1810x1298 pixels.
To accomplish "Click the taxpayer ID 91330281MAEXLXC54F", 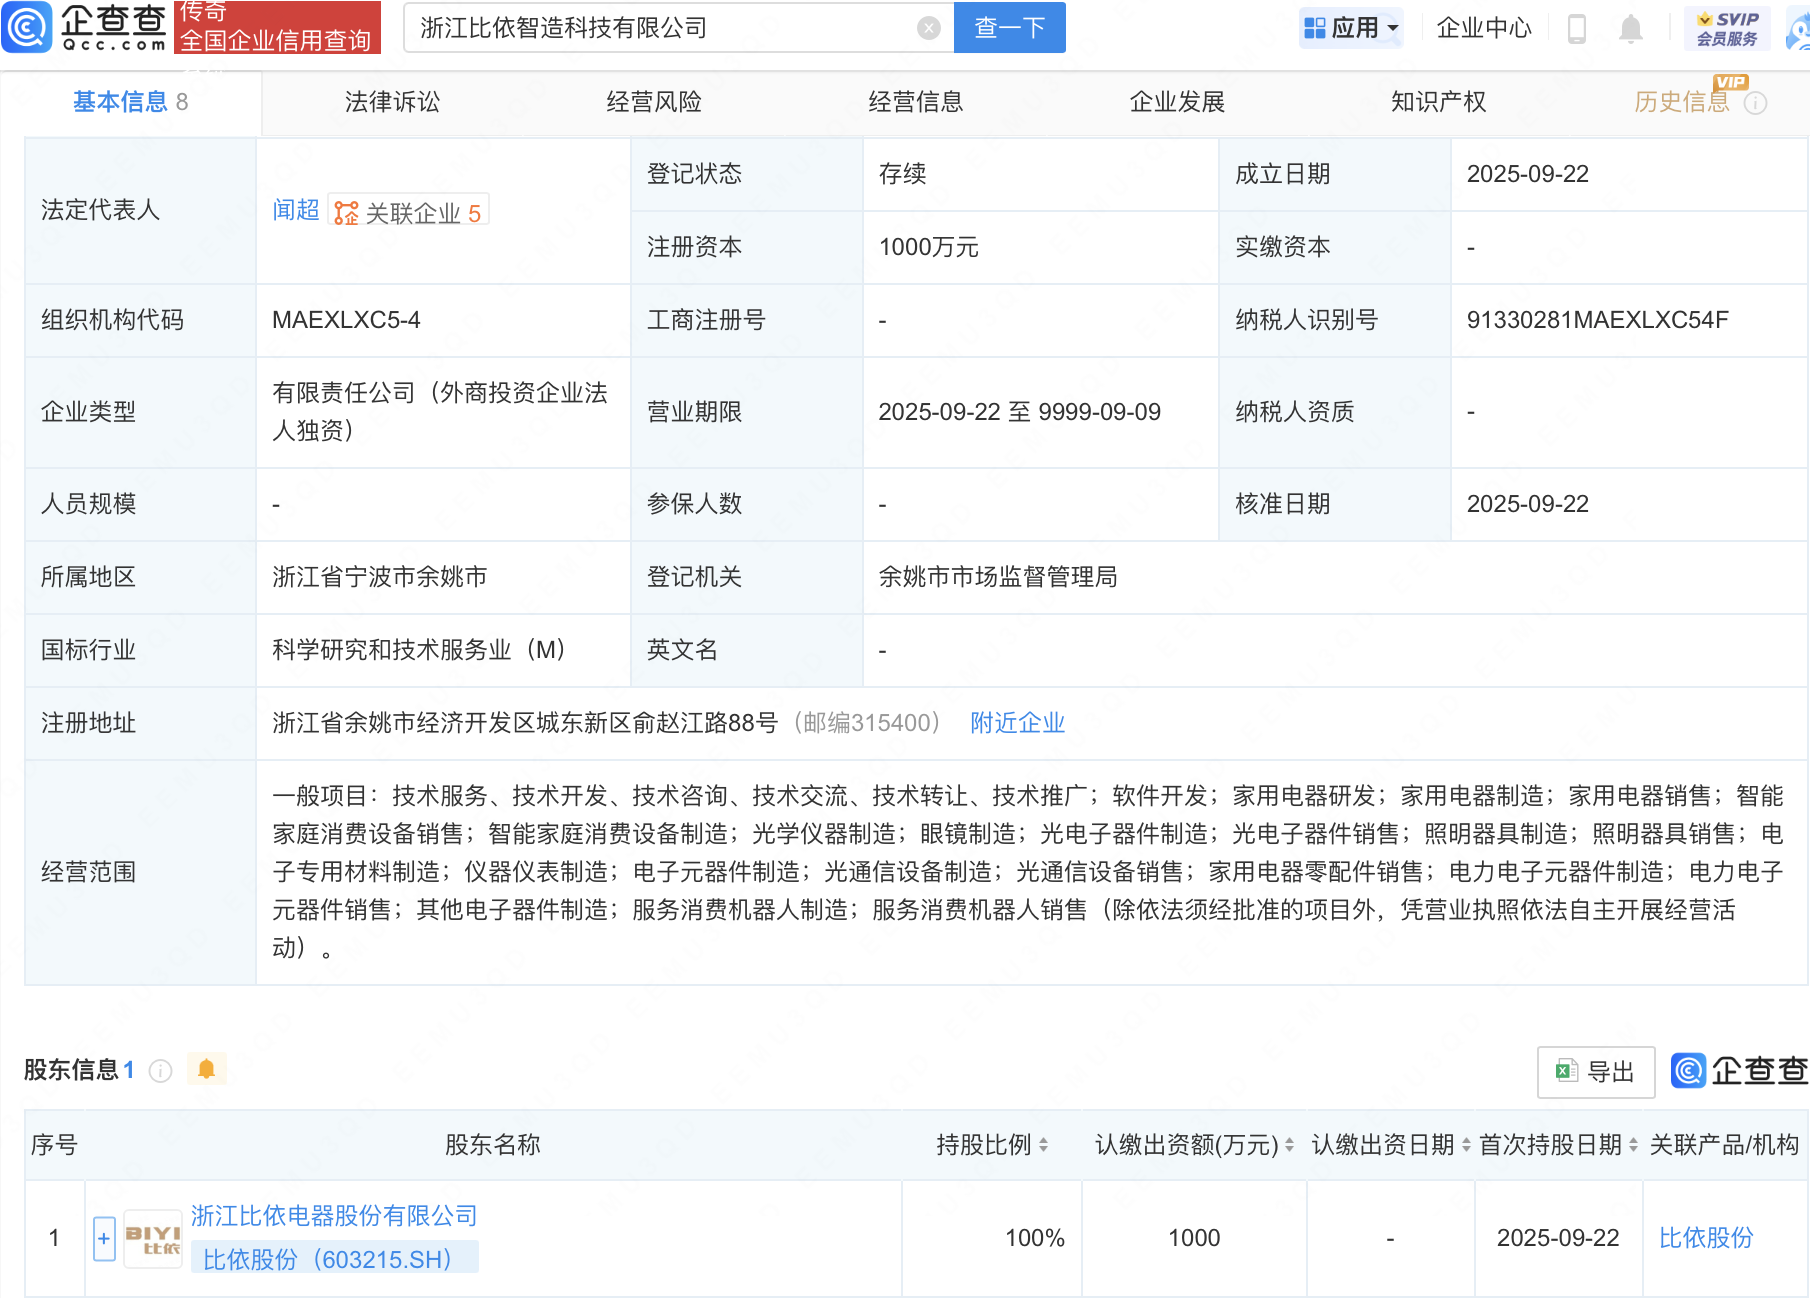I will click(x=1597, y=320).
